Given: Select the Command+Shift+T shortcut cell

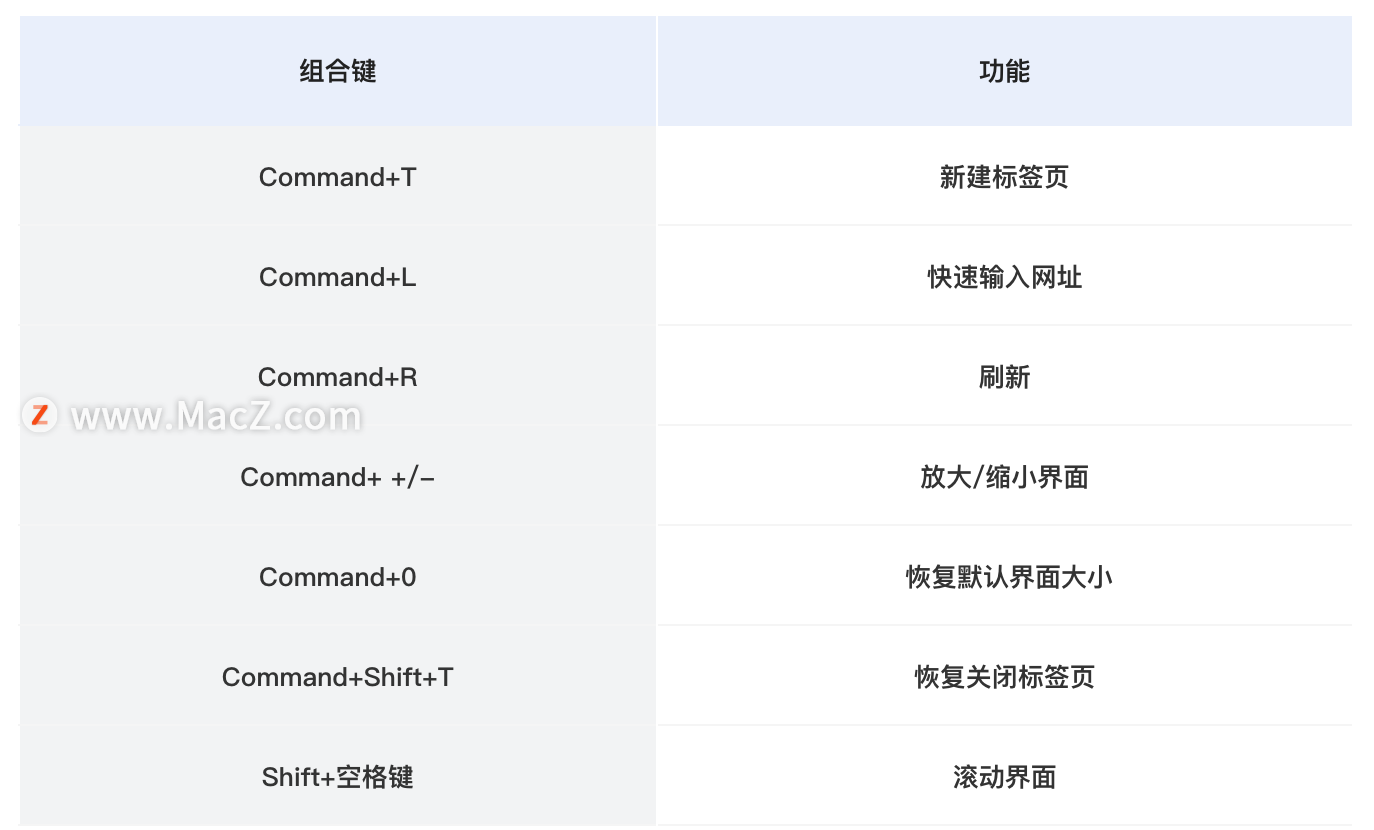Looking at the screenshot, I should pos(338,677).
